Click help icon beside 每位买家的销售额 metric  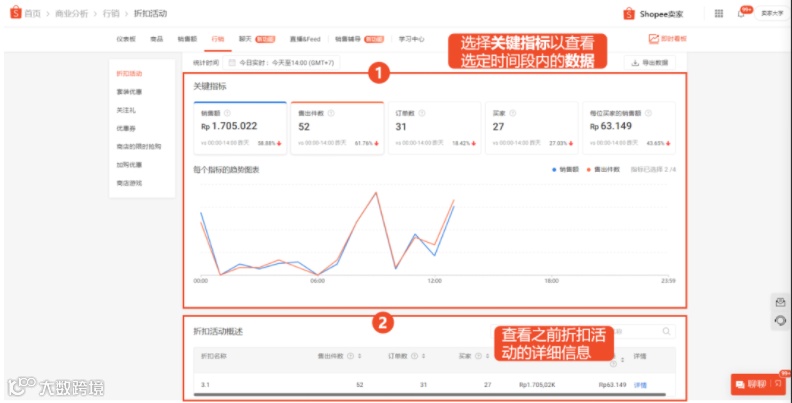point(649,114)
